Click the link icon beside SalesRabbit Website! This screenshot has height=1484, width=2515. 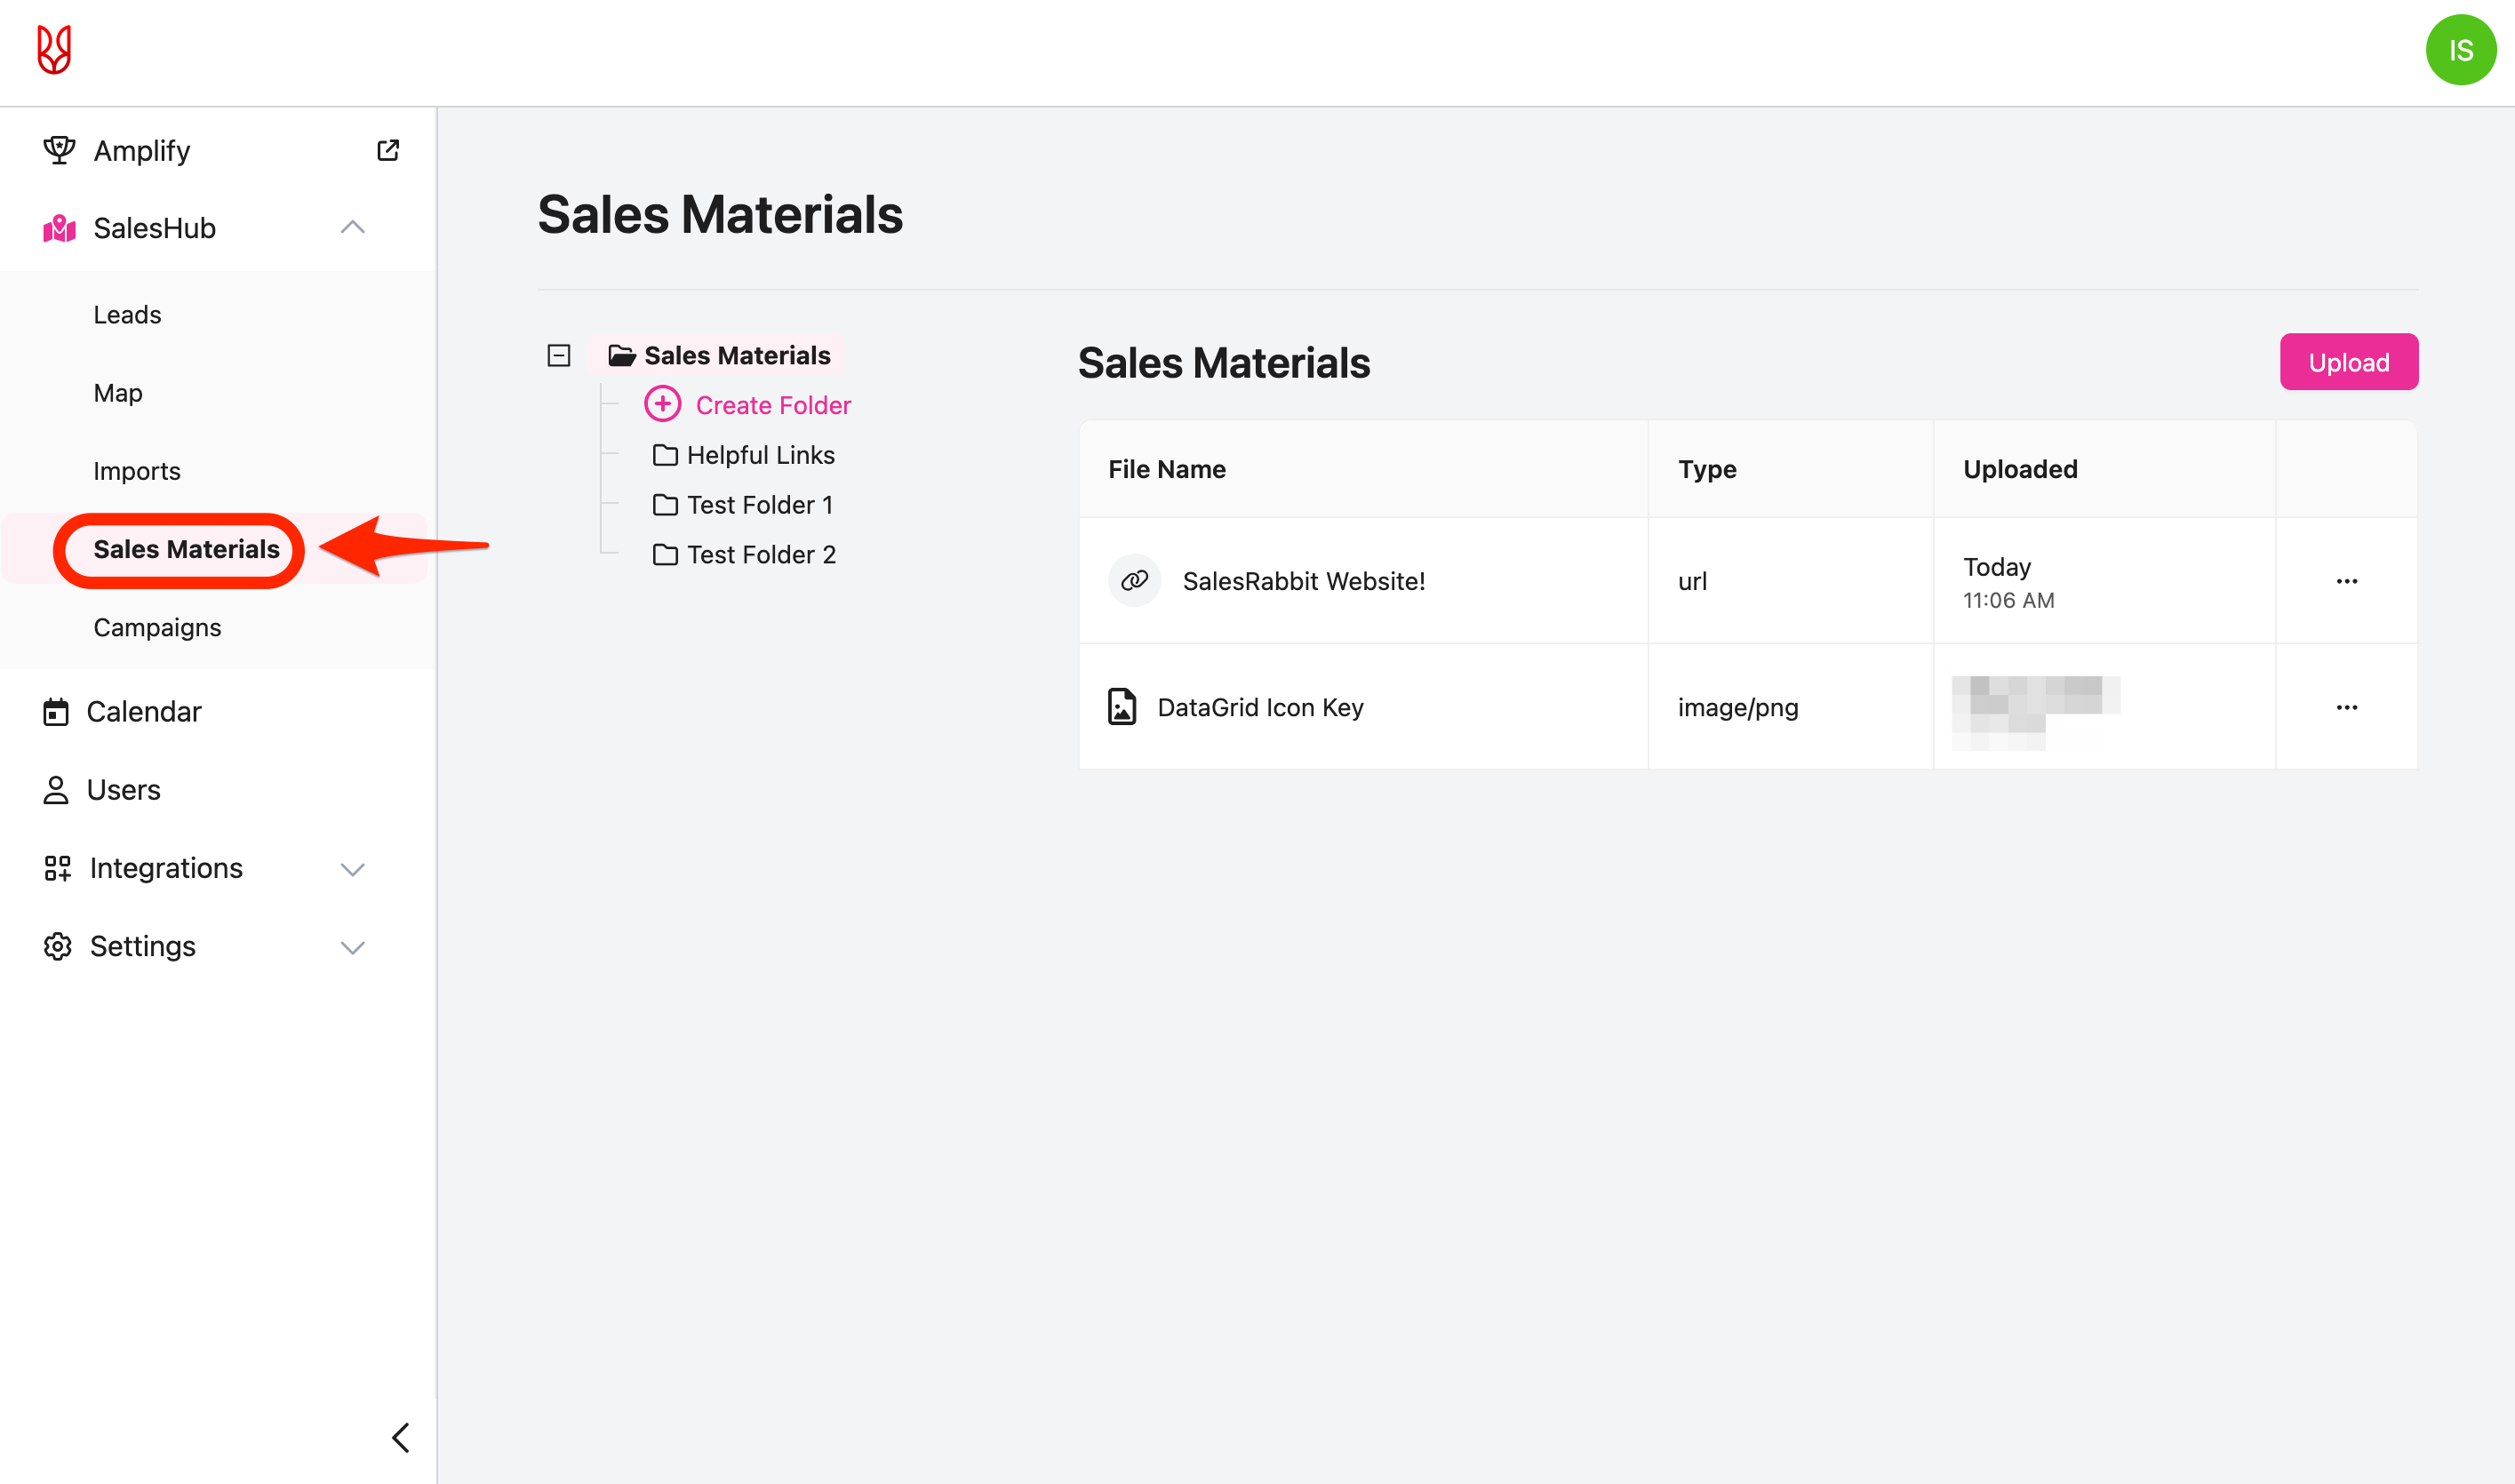click(1134, 580)
